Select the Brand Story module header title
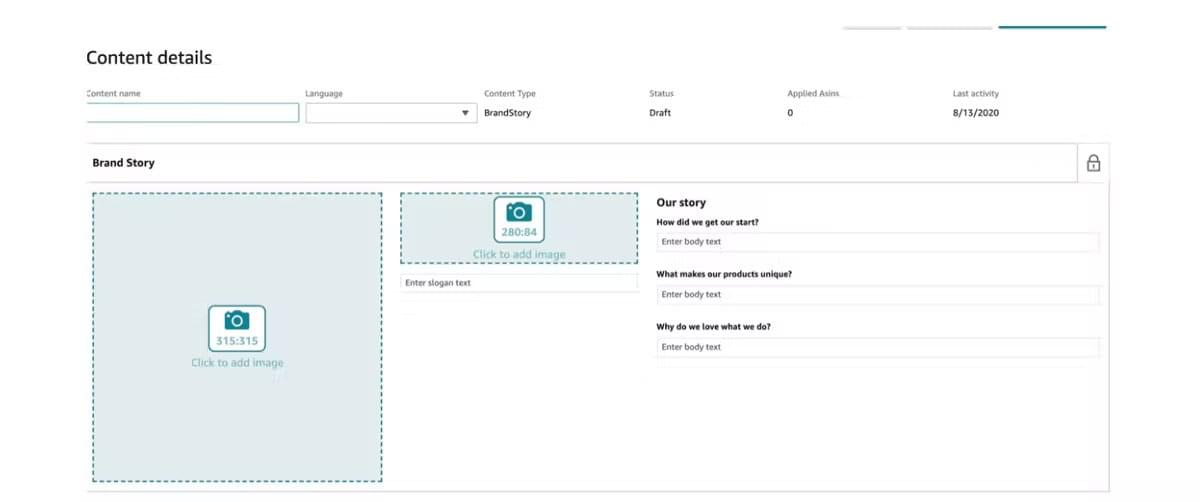Image resolution: width=1200 pixels, height=502 pixels. pos(123,163)
